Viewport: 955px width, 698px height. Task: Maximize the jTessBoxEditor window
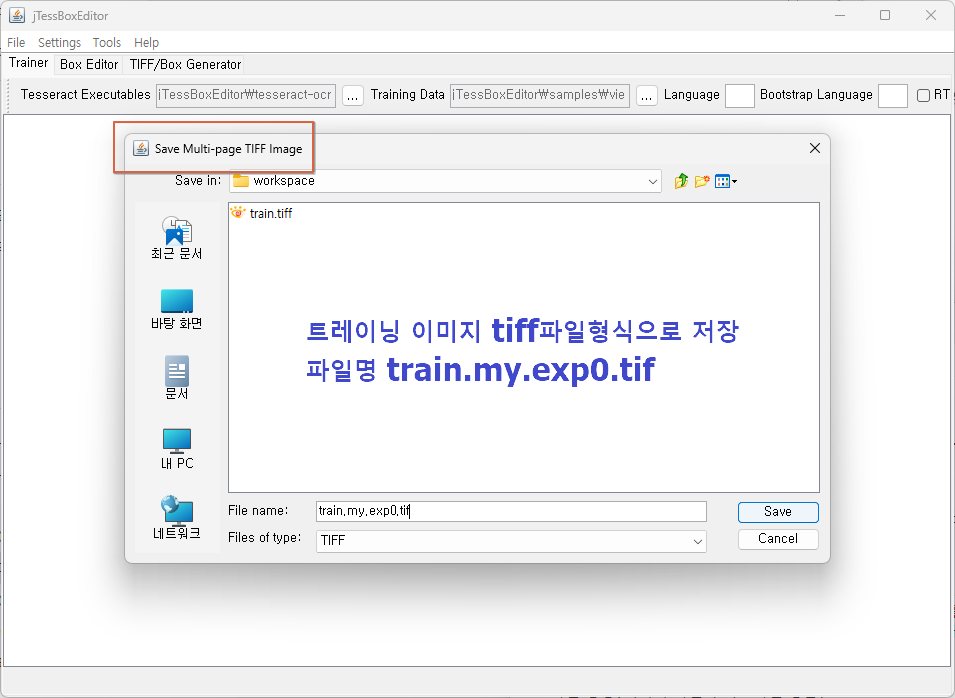tap(885, 15)
